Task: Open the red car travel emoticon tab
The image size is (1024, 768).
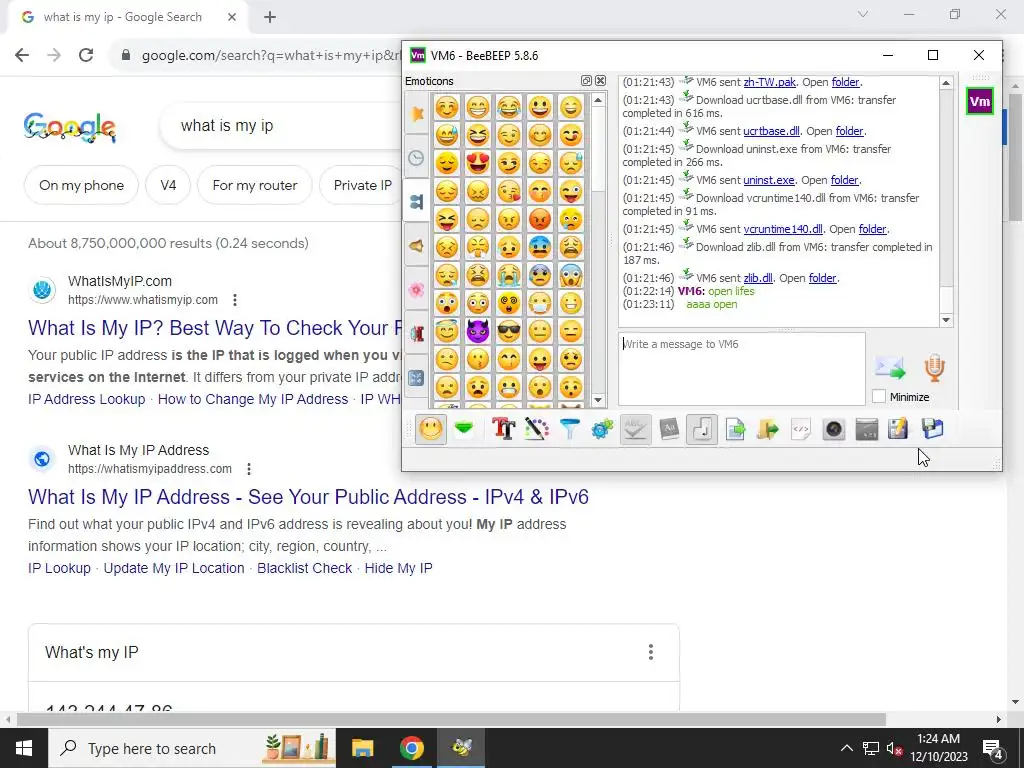Action: 417,334
